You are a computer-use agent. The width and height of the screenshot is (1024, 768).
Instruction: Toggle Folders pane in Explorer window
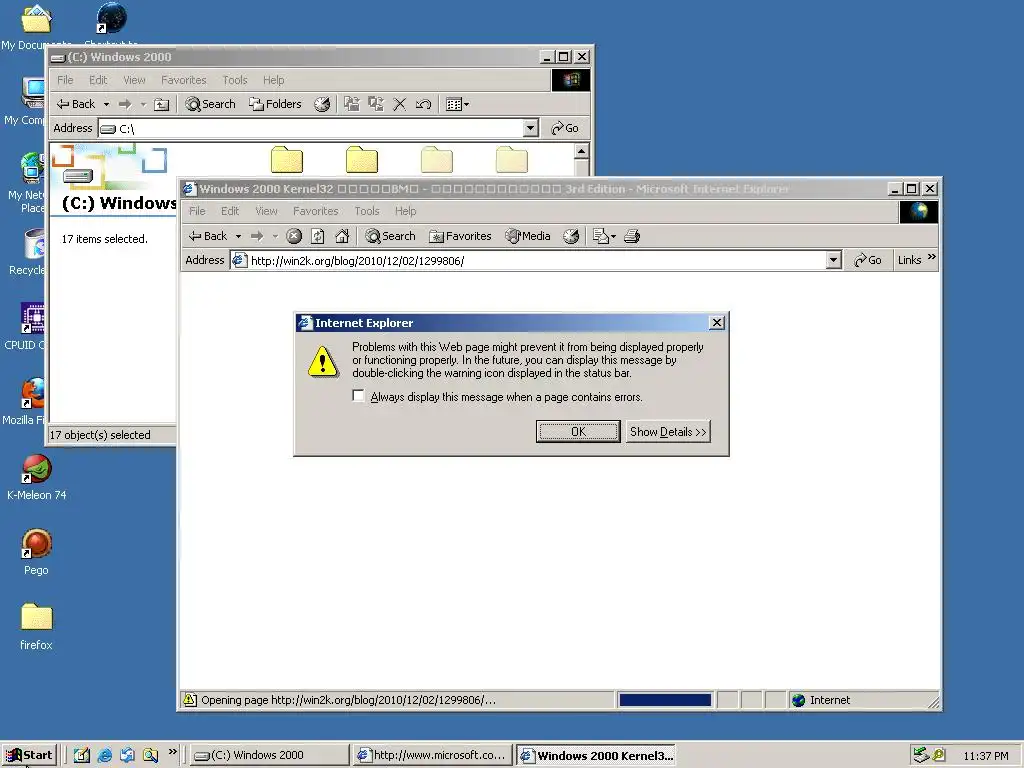(276, 104)
